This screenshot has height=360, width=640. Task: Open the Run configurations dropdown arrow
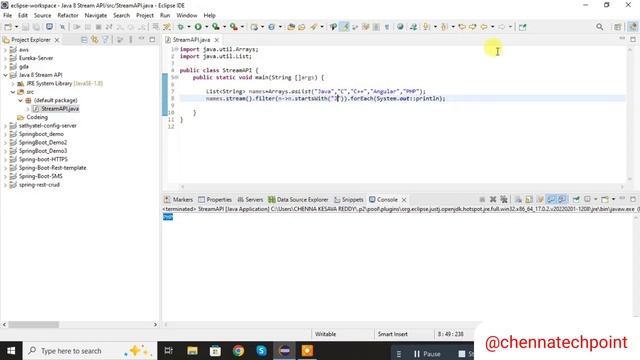point(207,27)
